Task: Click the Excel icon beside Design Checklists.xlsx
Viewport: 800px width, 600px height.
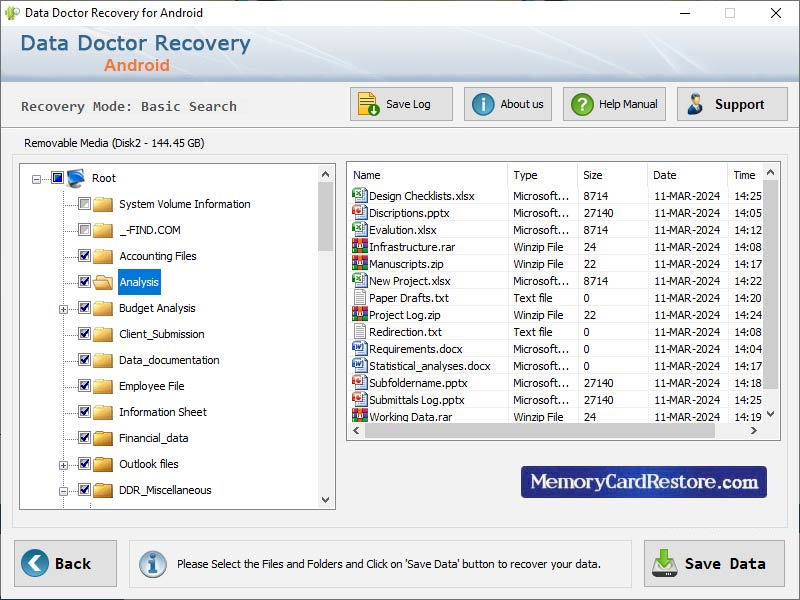Action: tap(360, 195)
